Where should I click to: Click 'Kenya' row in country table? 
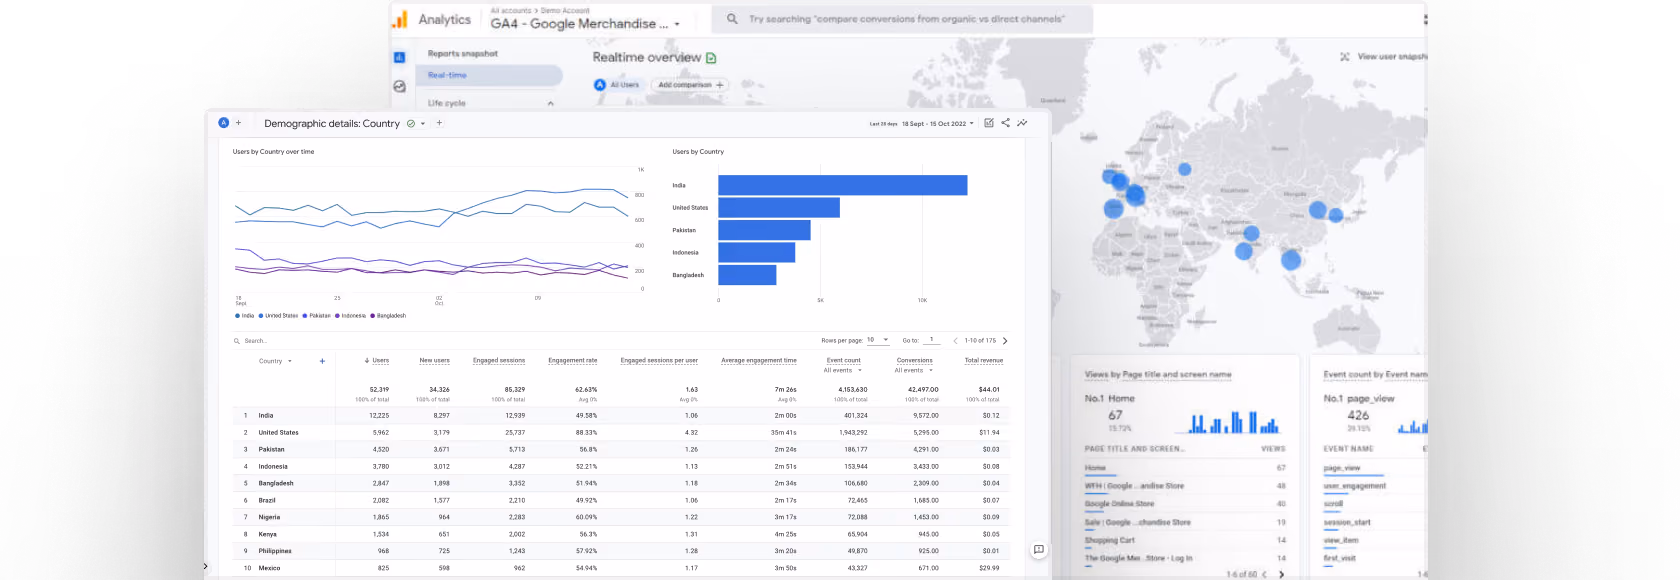(x=621, y=534)
